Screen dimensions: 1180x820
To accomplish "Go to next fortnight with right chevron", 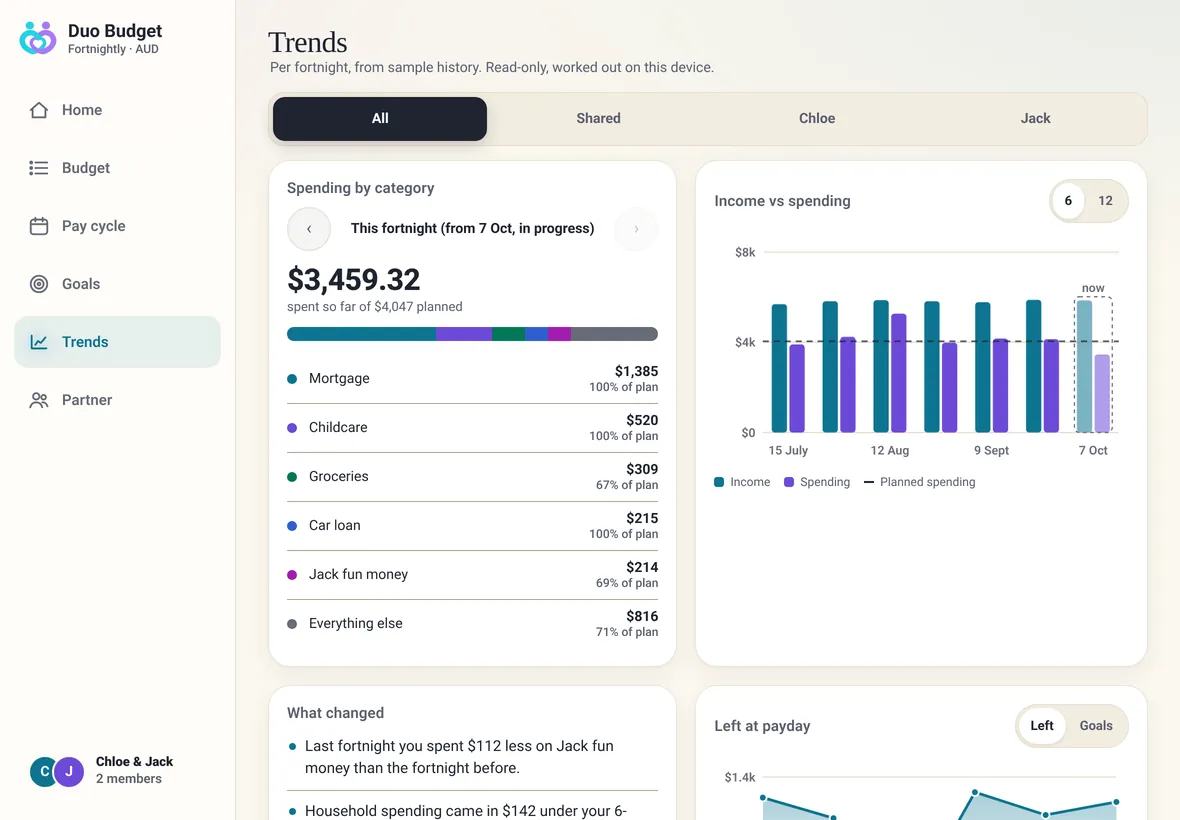I will pos(636,229).
